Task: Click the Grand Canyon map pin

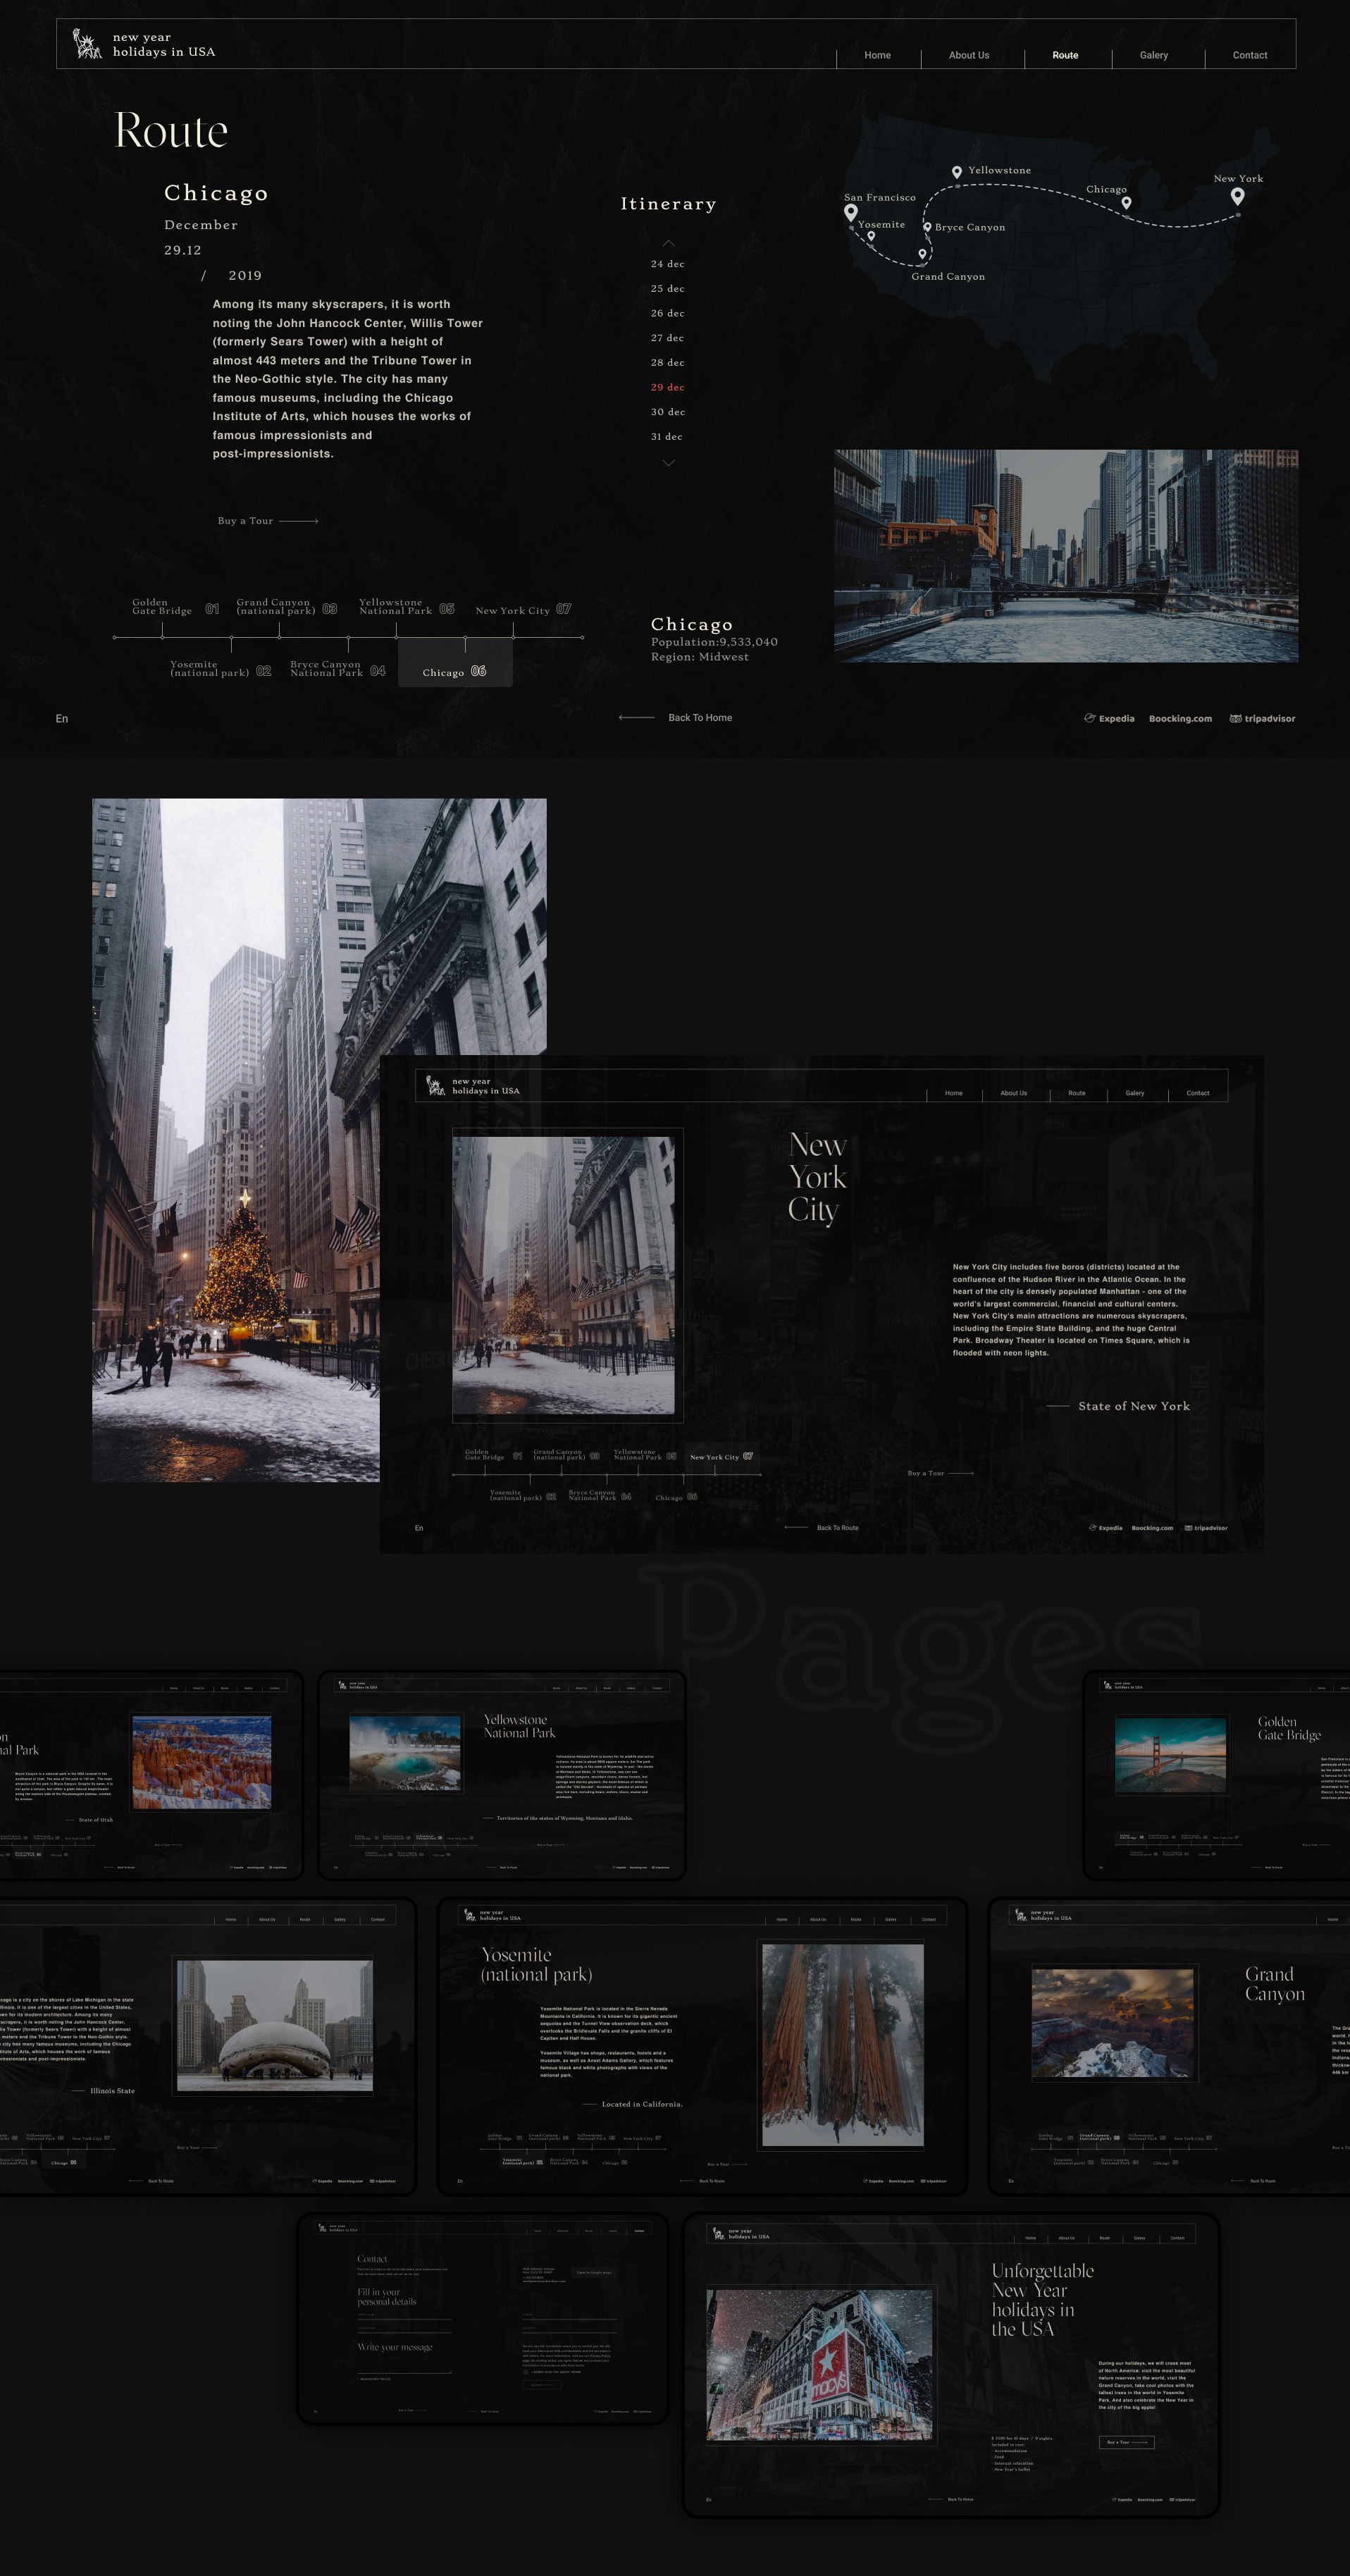Action: pos(922,254)
